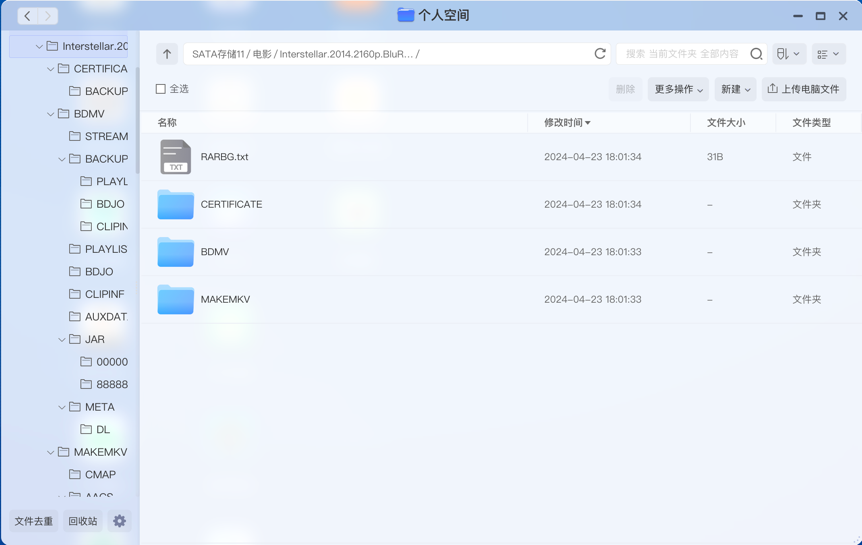This screenshot has width=862, height=545.
Task: Collapse the JAR tree node
Action: point(62,340)
